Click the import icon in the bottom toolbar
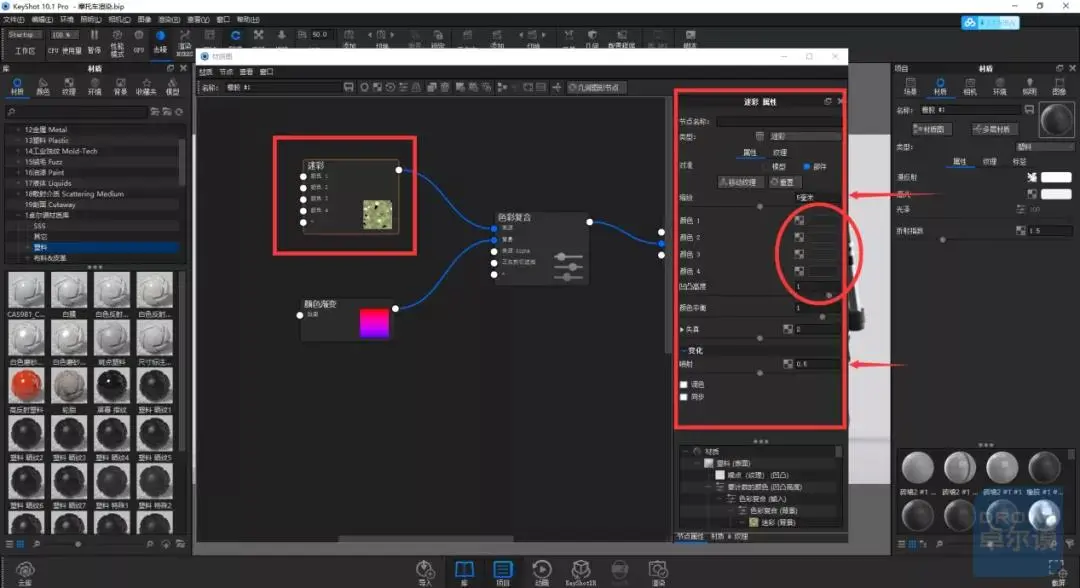The image size is (1080, 588). 425,573
